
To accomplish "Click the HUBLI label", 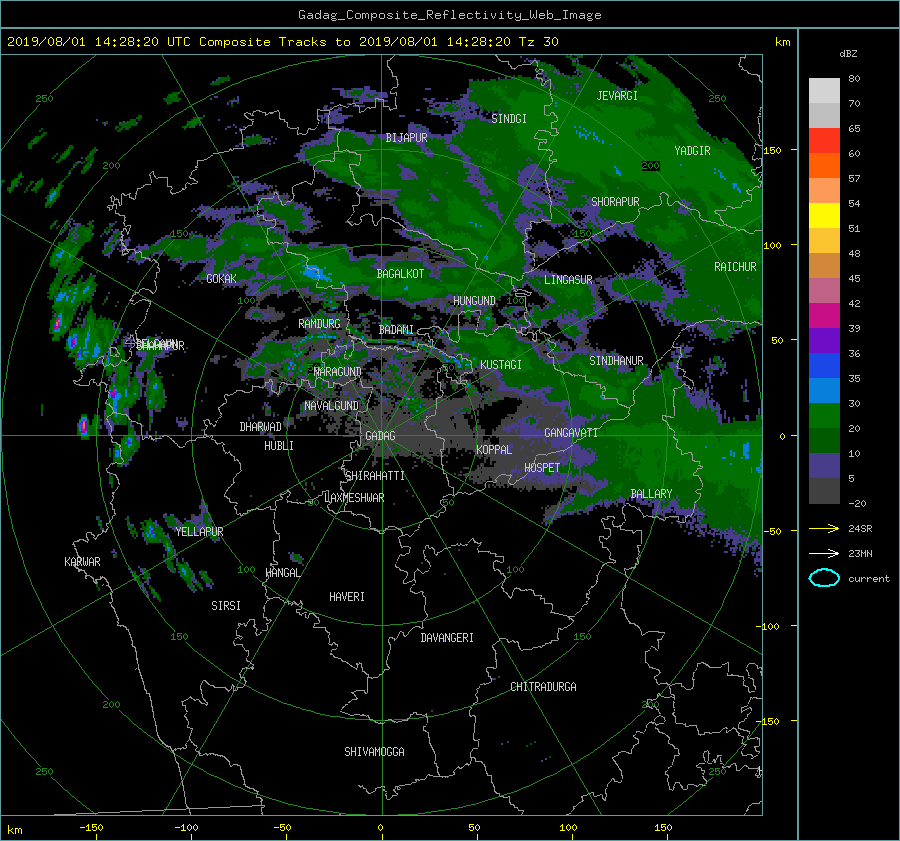I will point(278,446).
